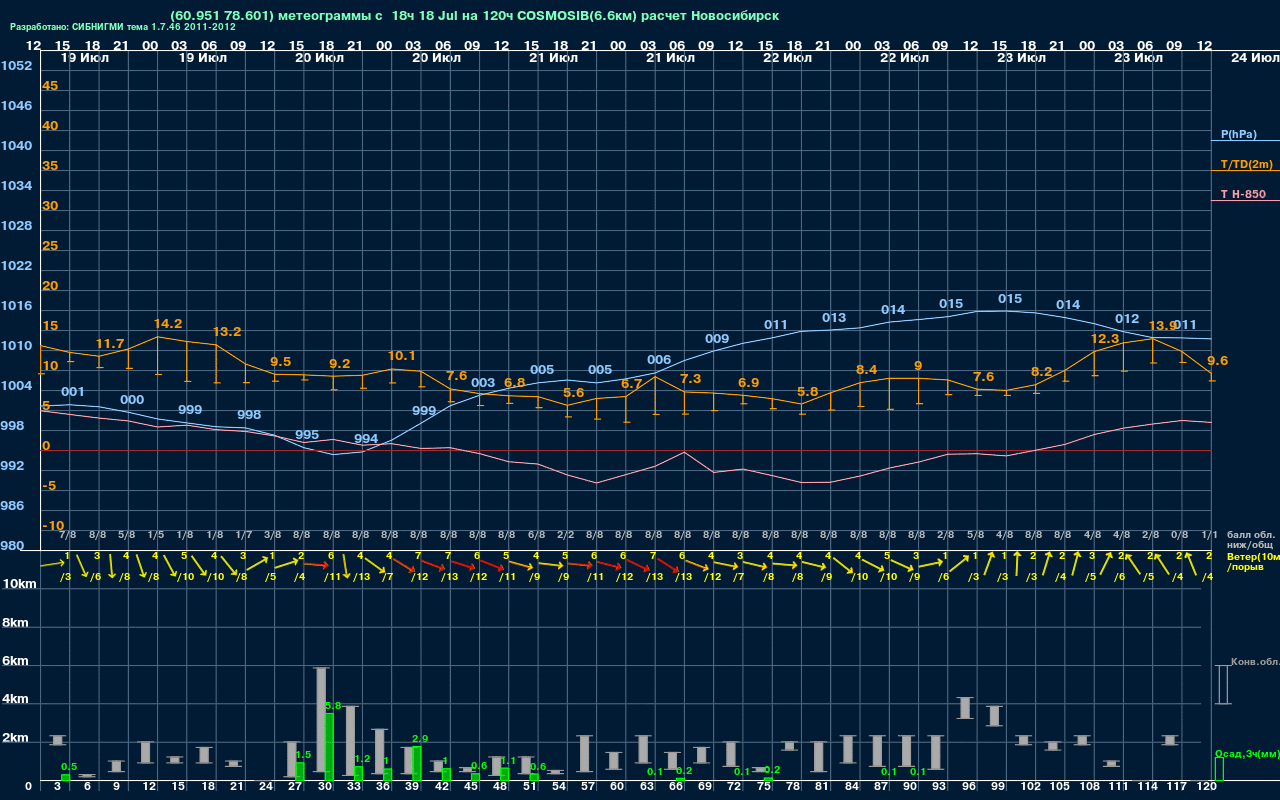
Task: Click the pink line sample under T H-850
Action: (x=1245, y=201)
